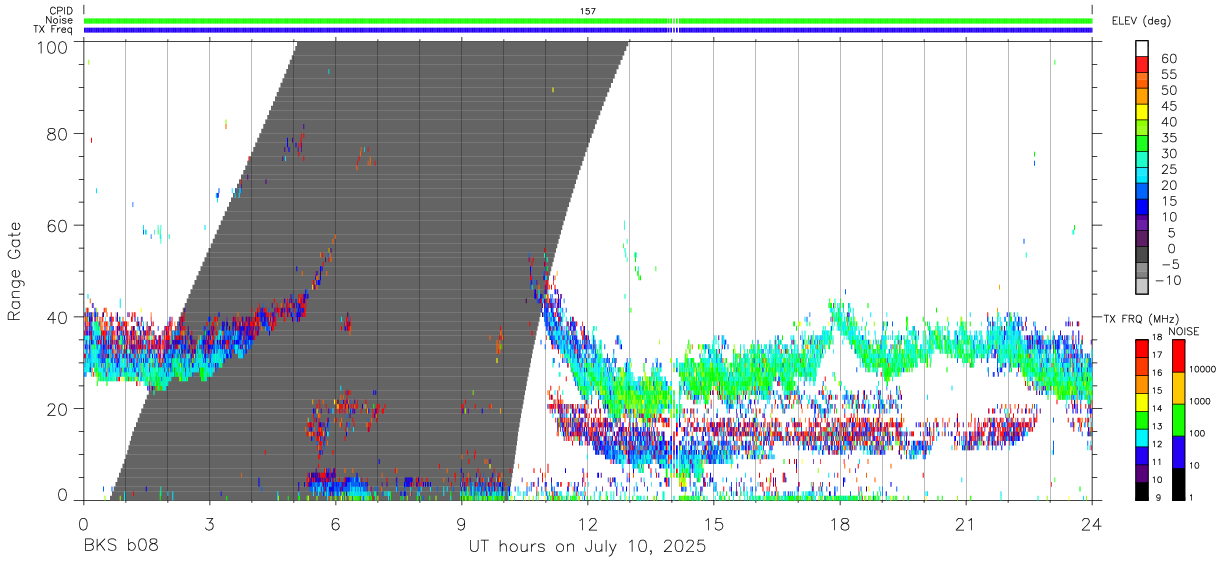This screenshot has height=567, width=1228.
Task: Click the 24 tick label on time axis
Action: point(1092,524)
